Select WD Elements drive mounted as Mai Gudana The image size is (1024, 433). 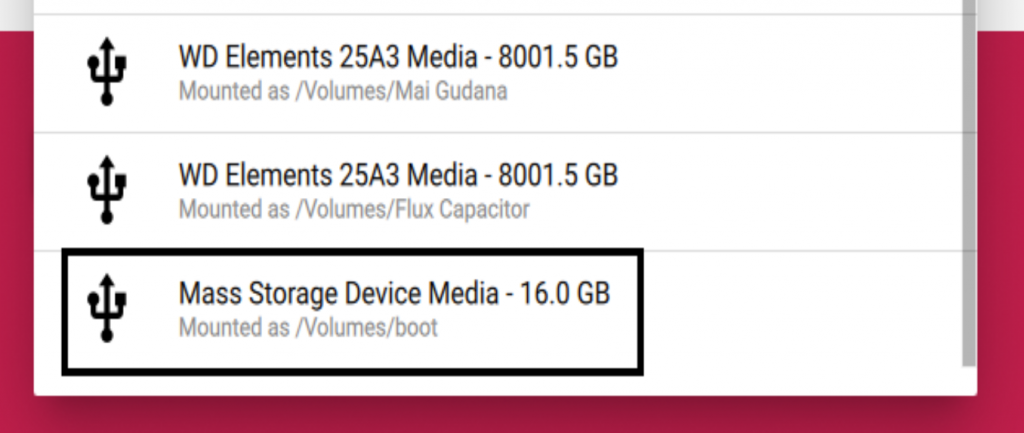(x=498, y=73)
